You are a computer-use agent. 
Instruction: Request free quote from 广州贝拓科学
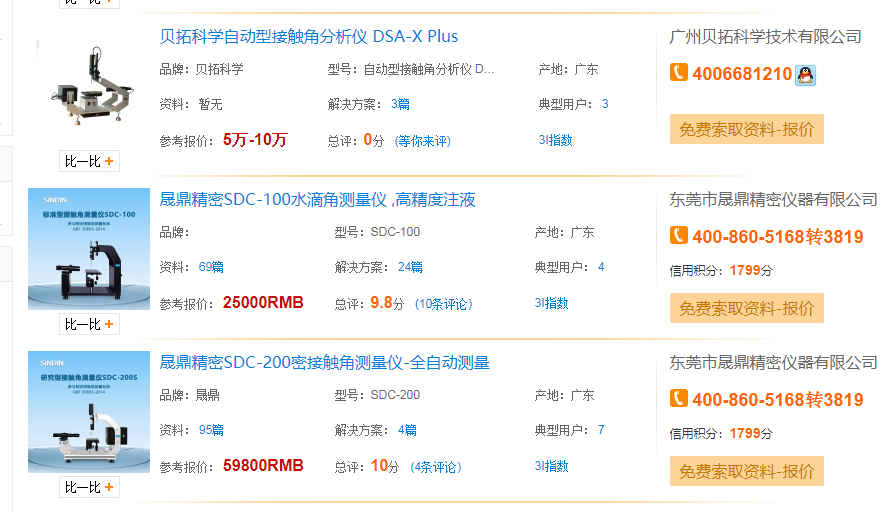point(746,129)
